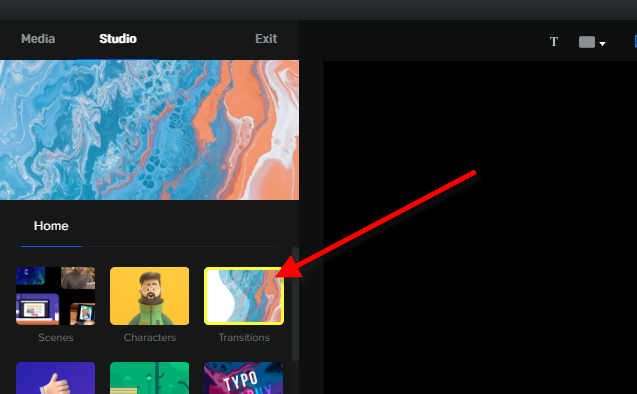Click the blue and orange marble preview banner
This screenshot has width=637, height=394.
pyautogui.click(x=150, y=130)
